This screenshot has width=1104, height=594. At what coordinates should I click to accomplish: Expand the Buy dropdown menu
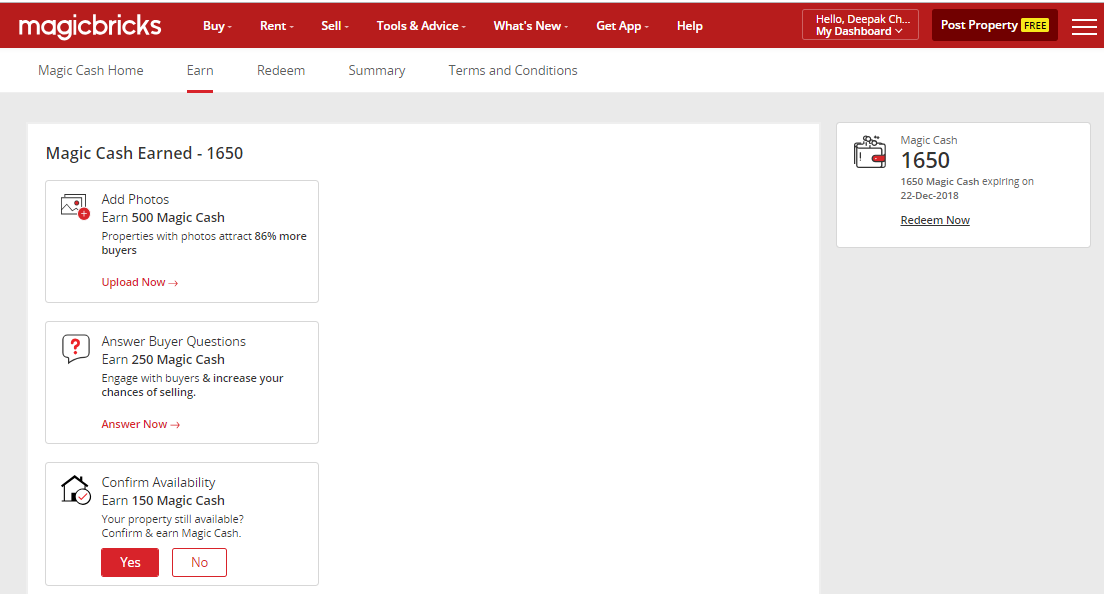coord(217,26)
